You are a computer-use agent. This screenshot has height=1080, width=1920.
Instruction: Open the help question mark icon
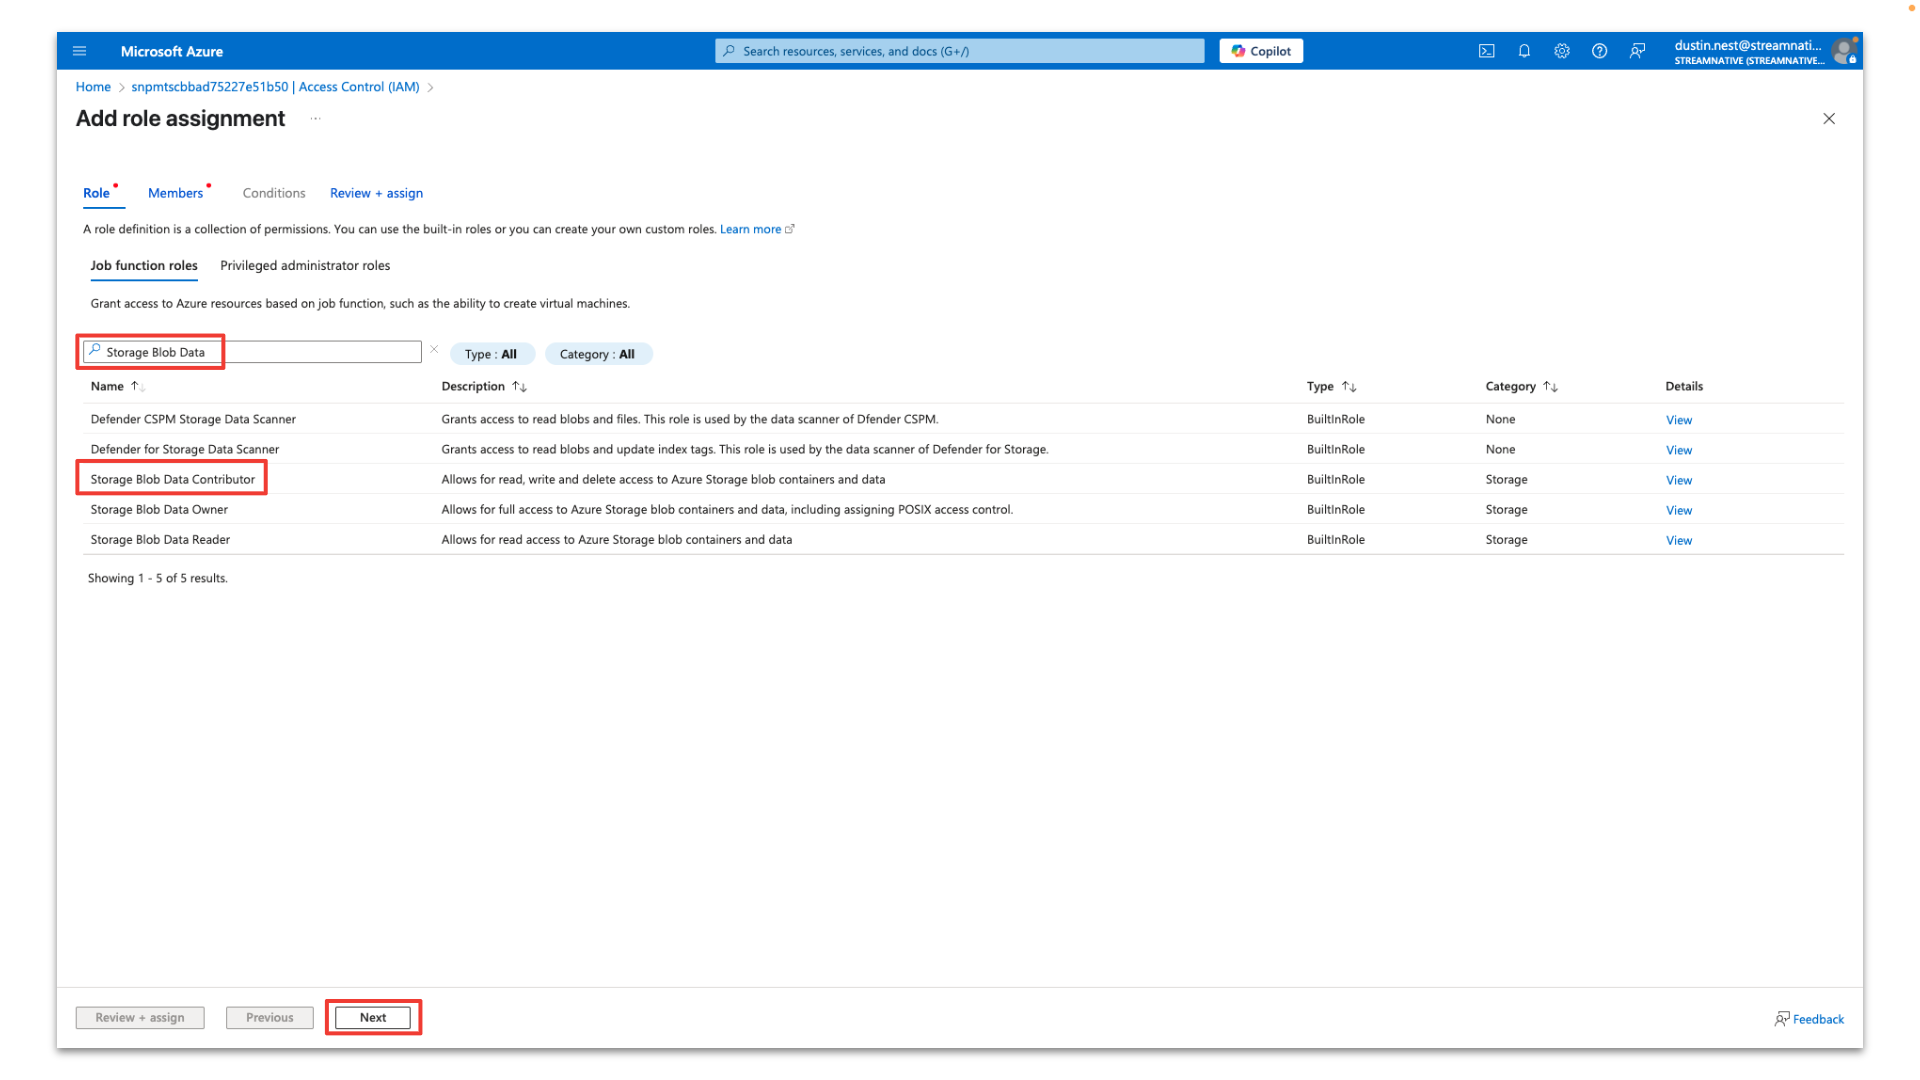point(1599,50)
